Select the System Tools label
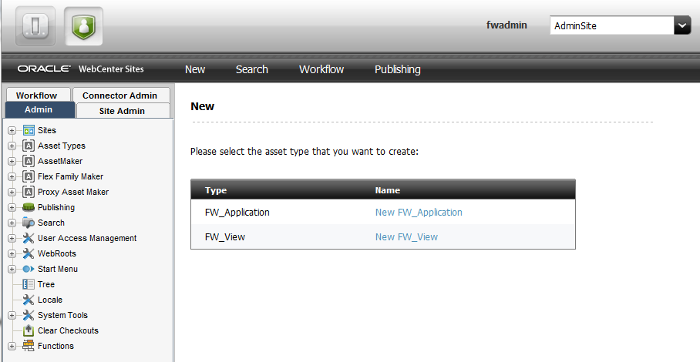Viewport: 700px width, 362px height. 62,315
